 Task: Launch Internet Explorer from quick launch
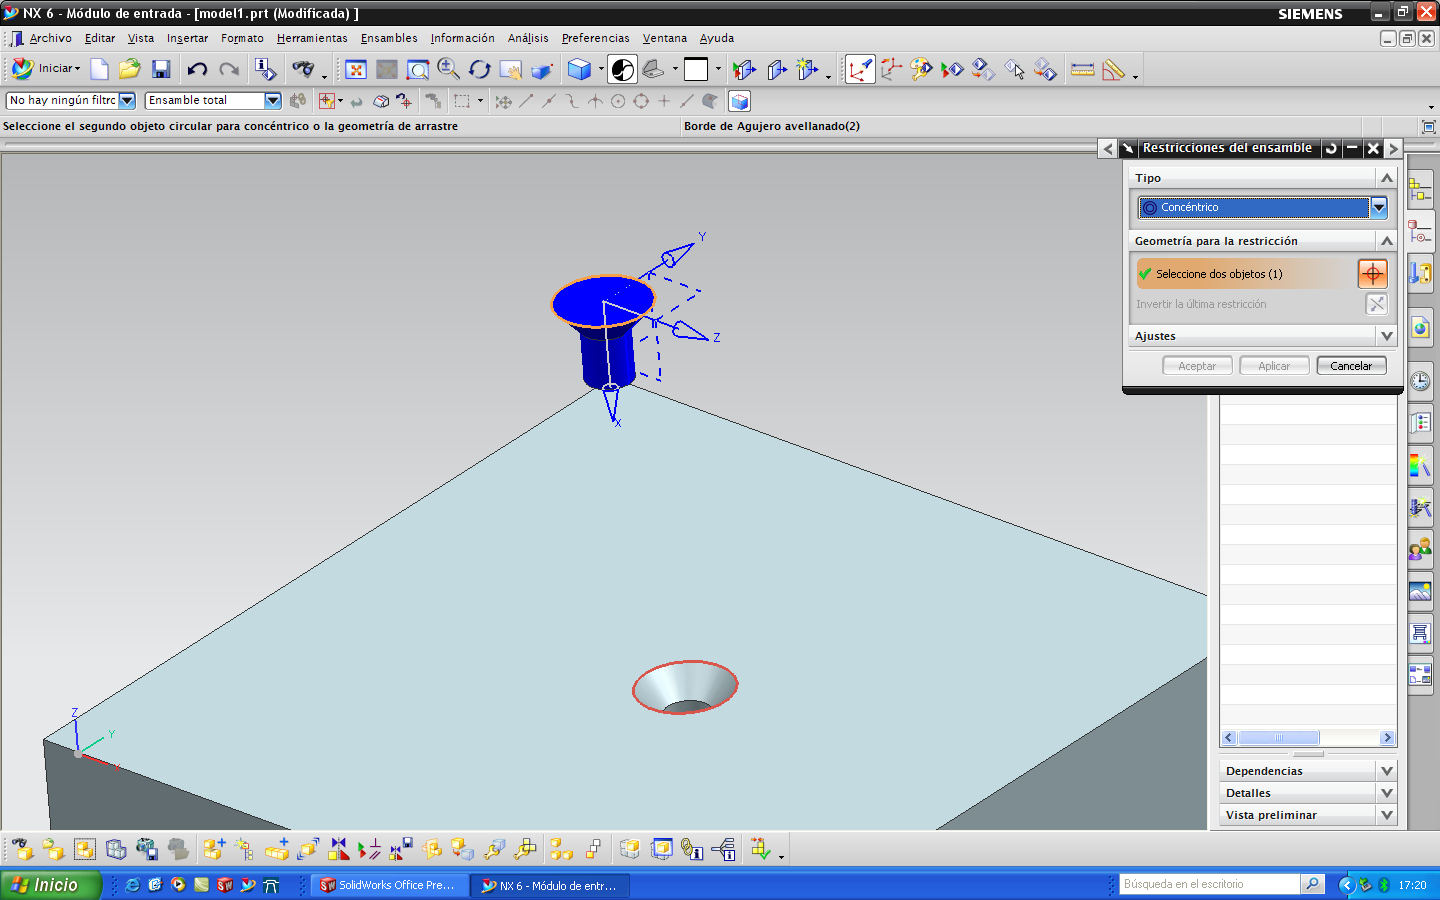point(132,885)
